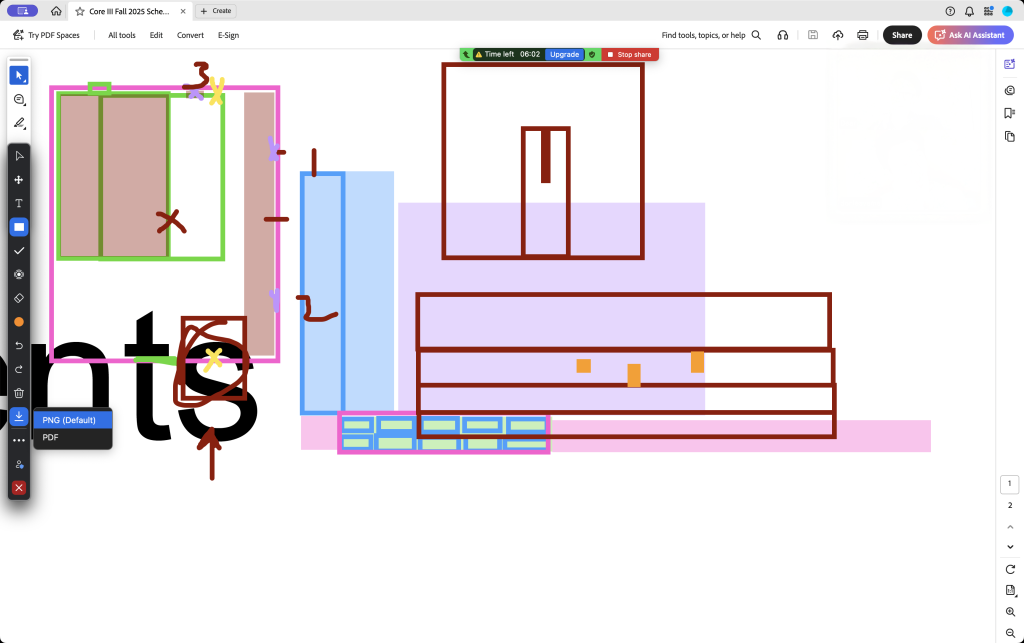Image resolution: width=1024 pixels, height=643 pixels.
Task: Go to previous page with up chevron
Action: point(1010,526)
